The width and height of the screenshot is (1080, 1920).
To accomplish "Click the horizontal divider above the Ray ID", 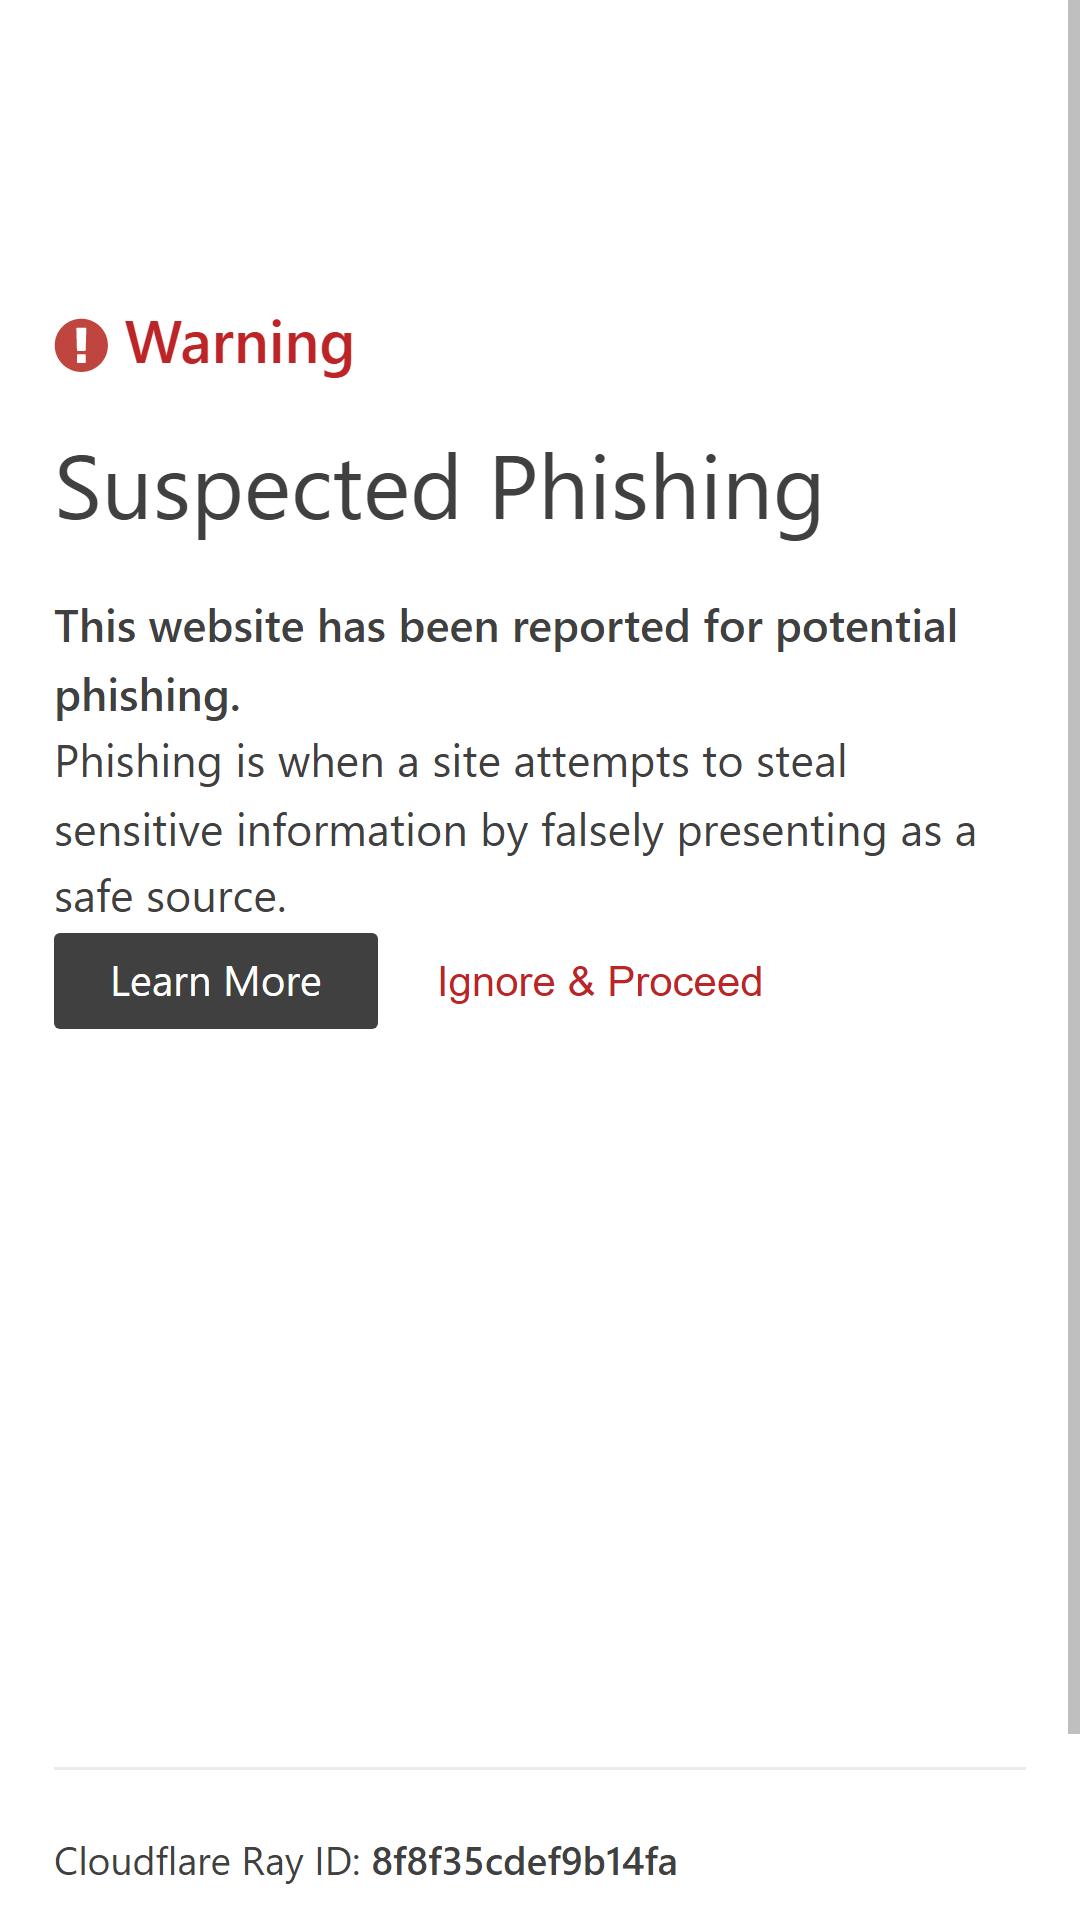I will coord(540,1768).
